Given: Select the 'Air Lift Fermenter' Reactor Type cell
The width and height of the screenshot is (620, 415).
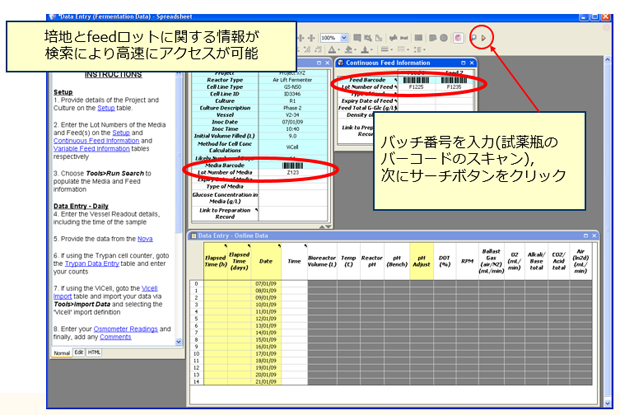Looking at the screenshot, I should [x=293, y=80].
